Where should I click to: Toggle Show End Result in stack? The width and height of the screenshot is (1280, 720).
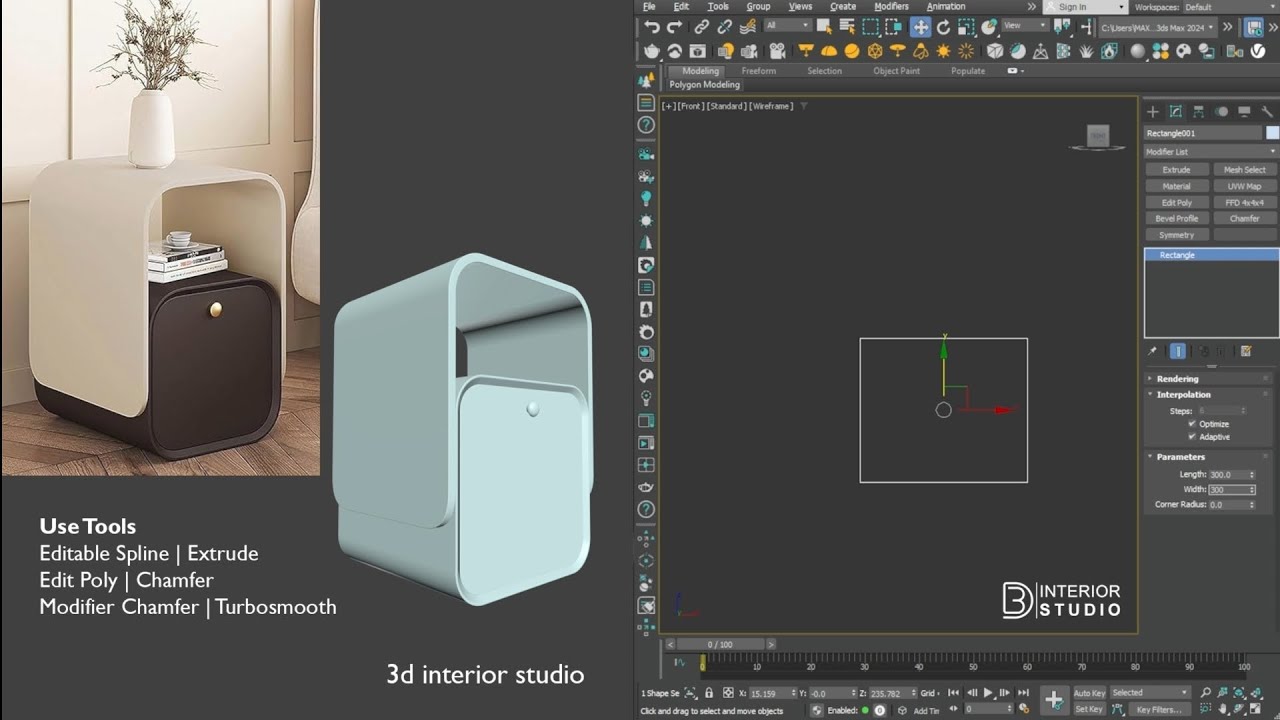point(1178,351)
